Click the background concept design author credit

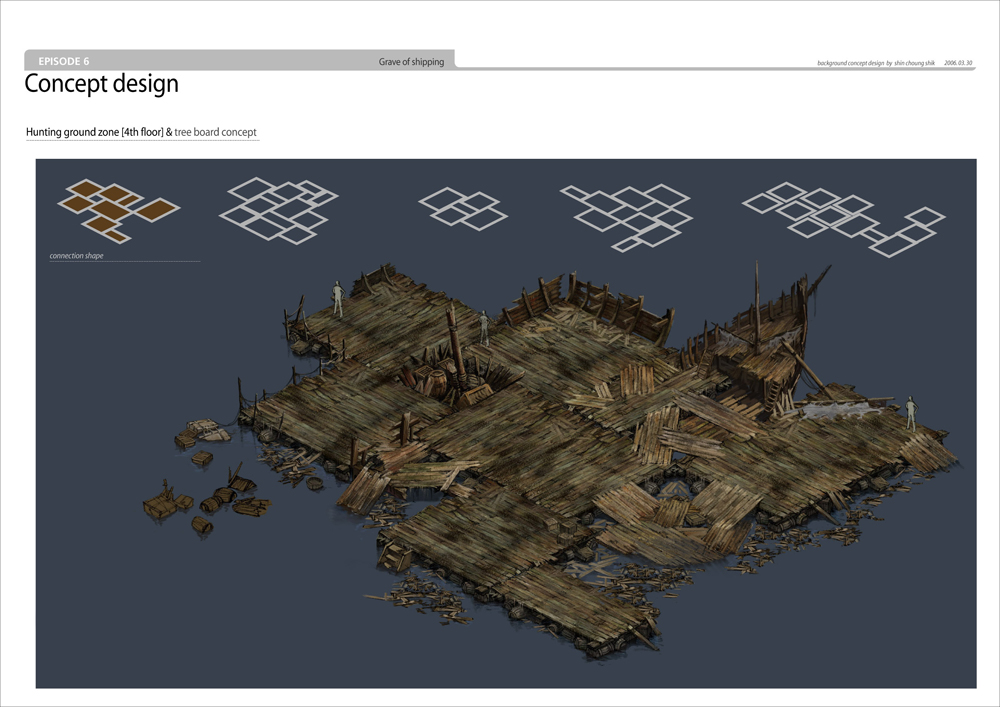[876, 63]
